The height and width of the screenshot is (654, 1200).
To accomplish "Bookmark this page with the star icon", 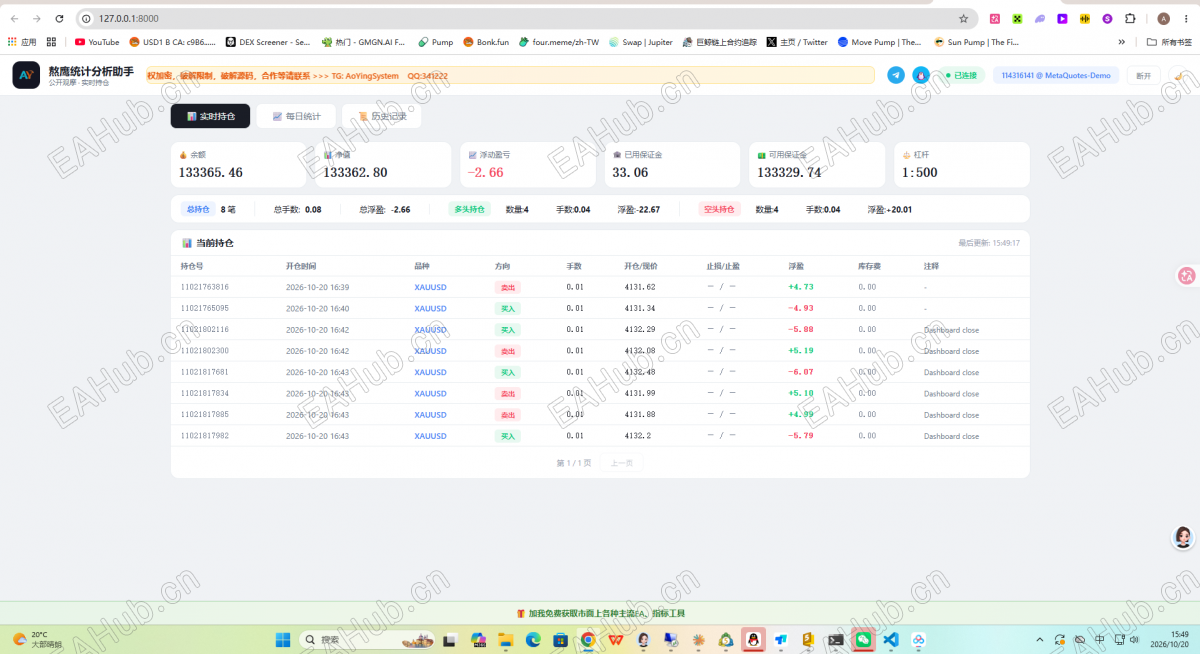I will [963, 18].
